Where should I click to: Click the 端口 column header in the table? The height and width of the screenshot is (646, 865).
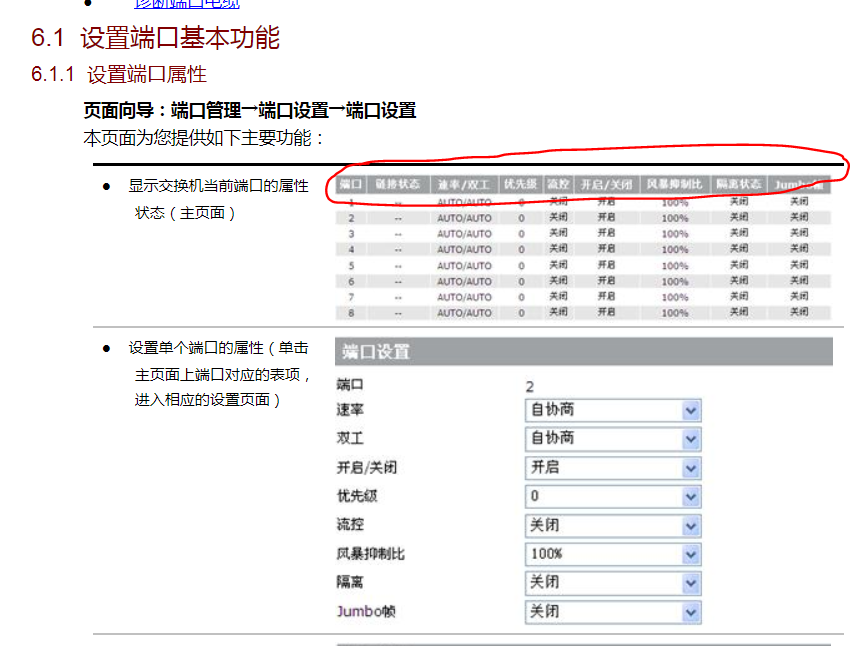[x=351, y=184]
